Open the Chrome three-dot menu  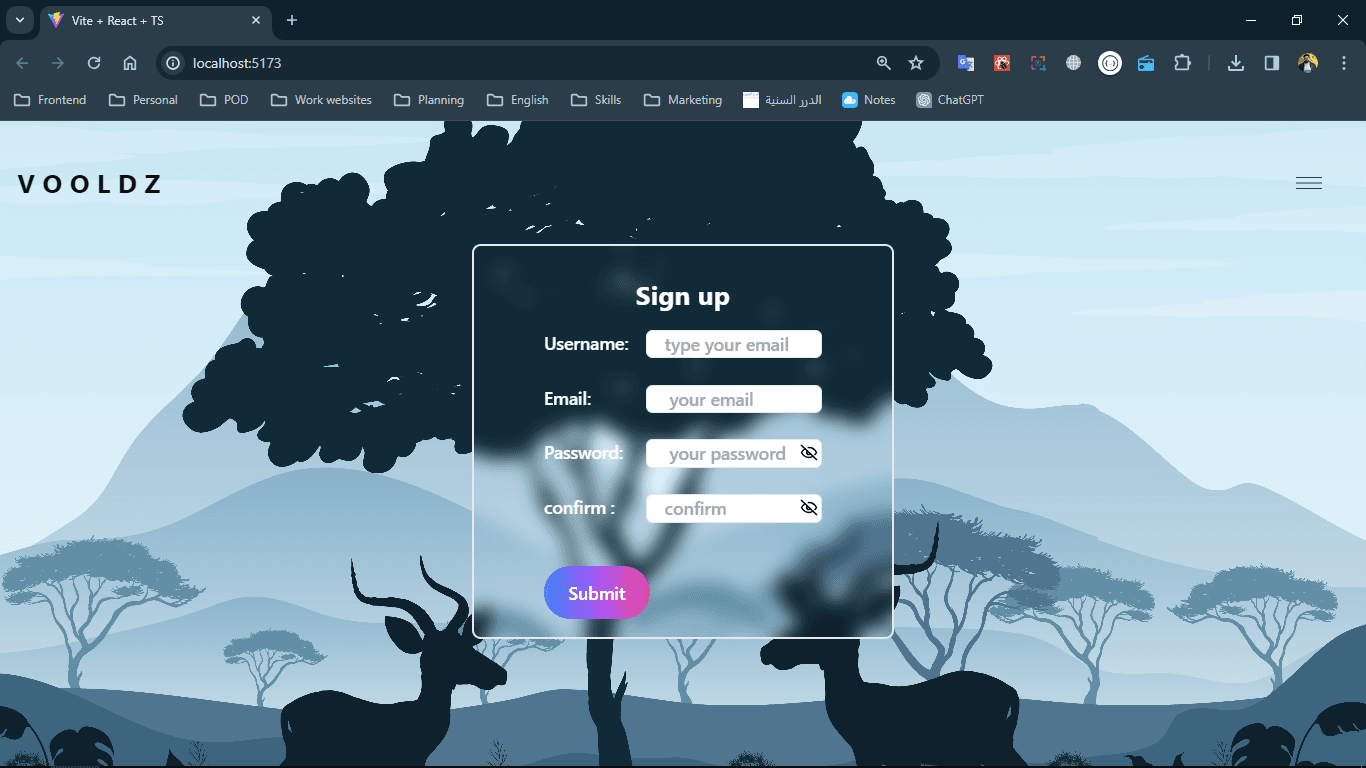click(1344, 63)
